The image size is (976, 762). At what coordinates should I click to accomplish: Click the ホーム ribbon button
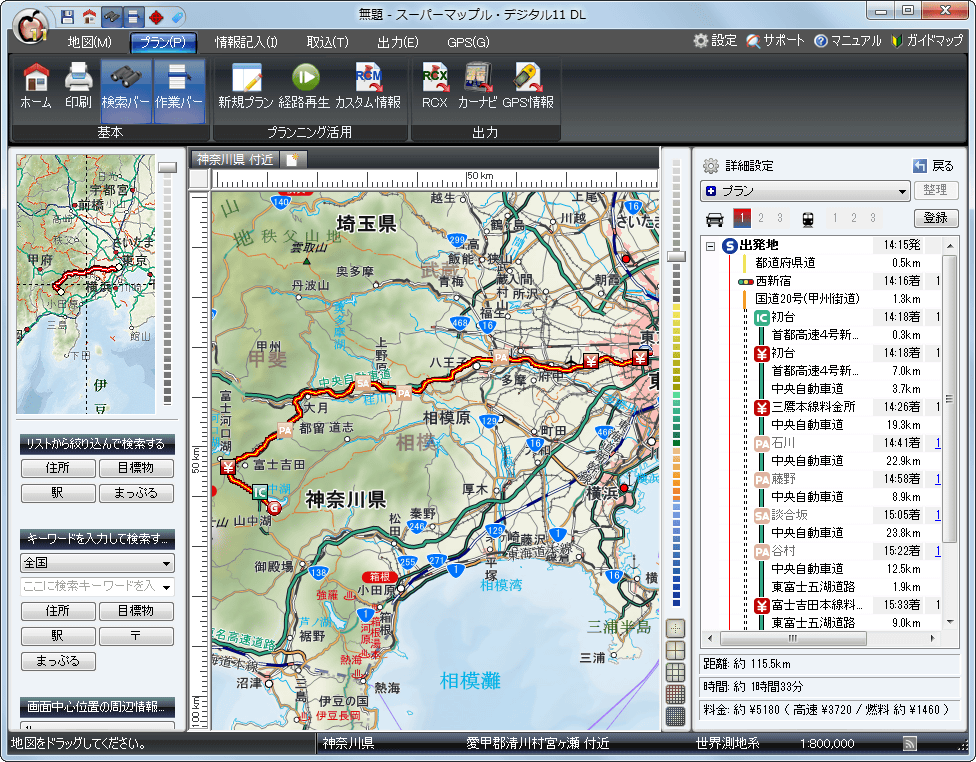tap(36, 87)
